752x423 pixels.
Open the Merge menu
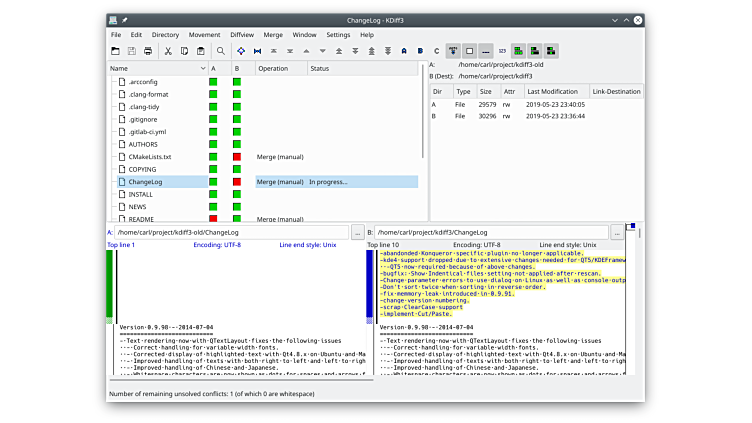[274, 34]
